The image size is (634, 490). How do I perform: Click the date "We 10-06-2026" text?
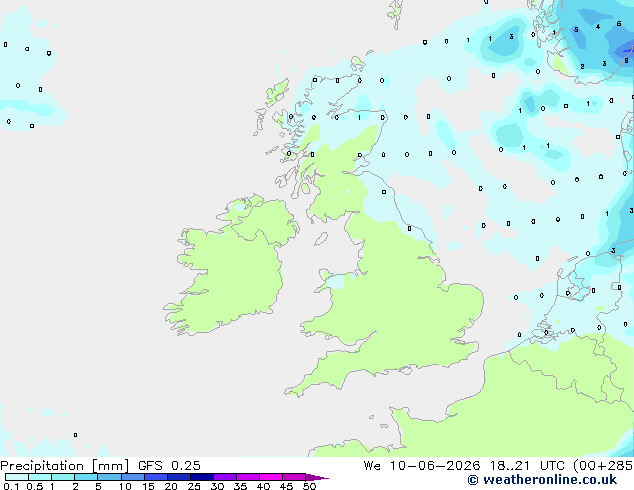pyautogui.click(x=422, y=466)
